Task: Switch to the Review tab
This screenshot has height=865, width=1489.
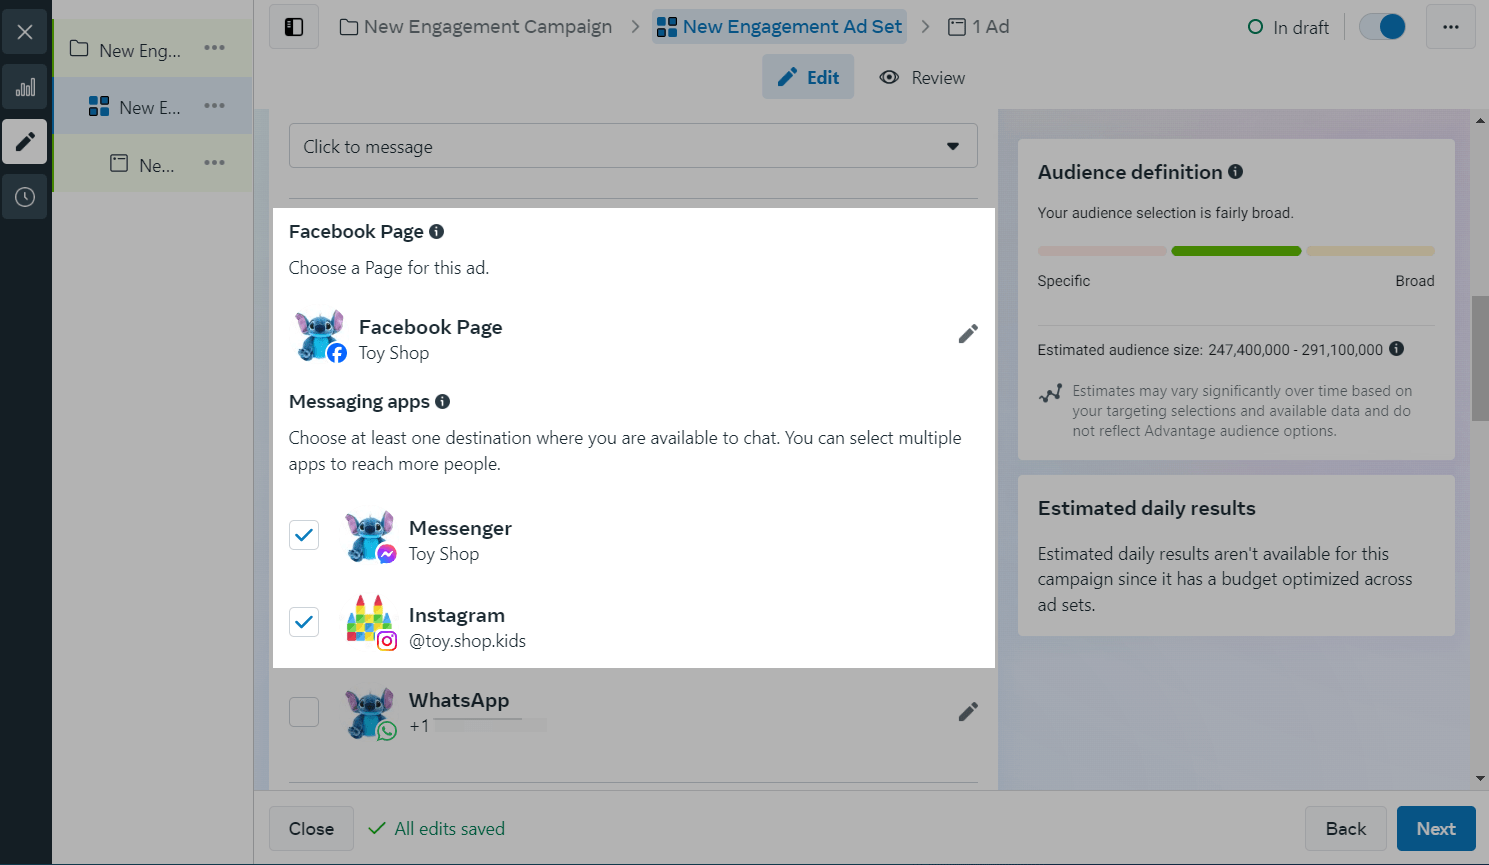Action: point(922,78)
